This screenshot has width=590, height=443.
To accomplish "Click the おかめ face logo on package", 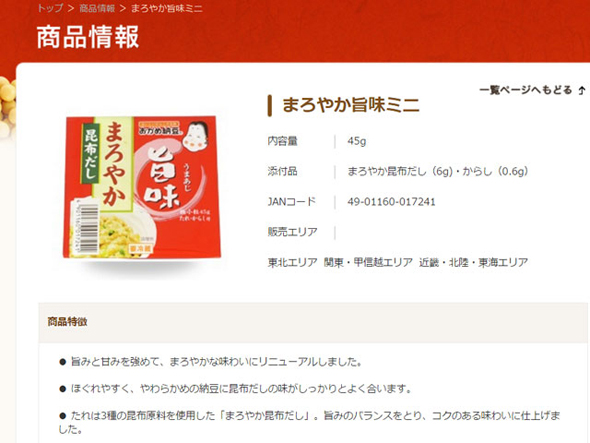I will (x=195, y=135).
